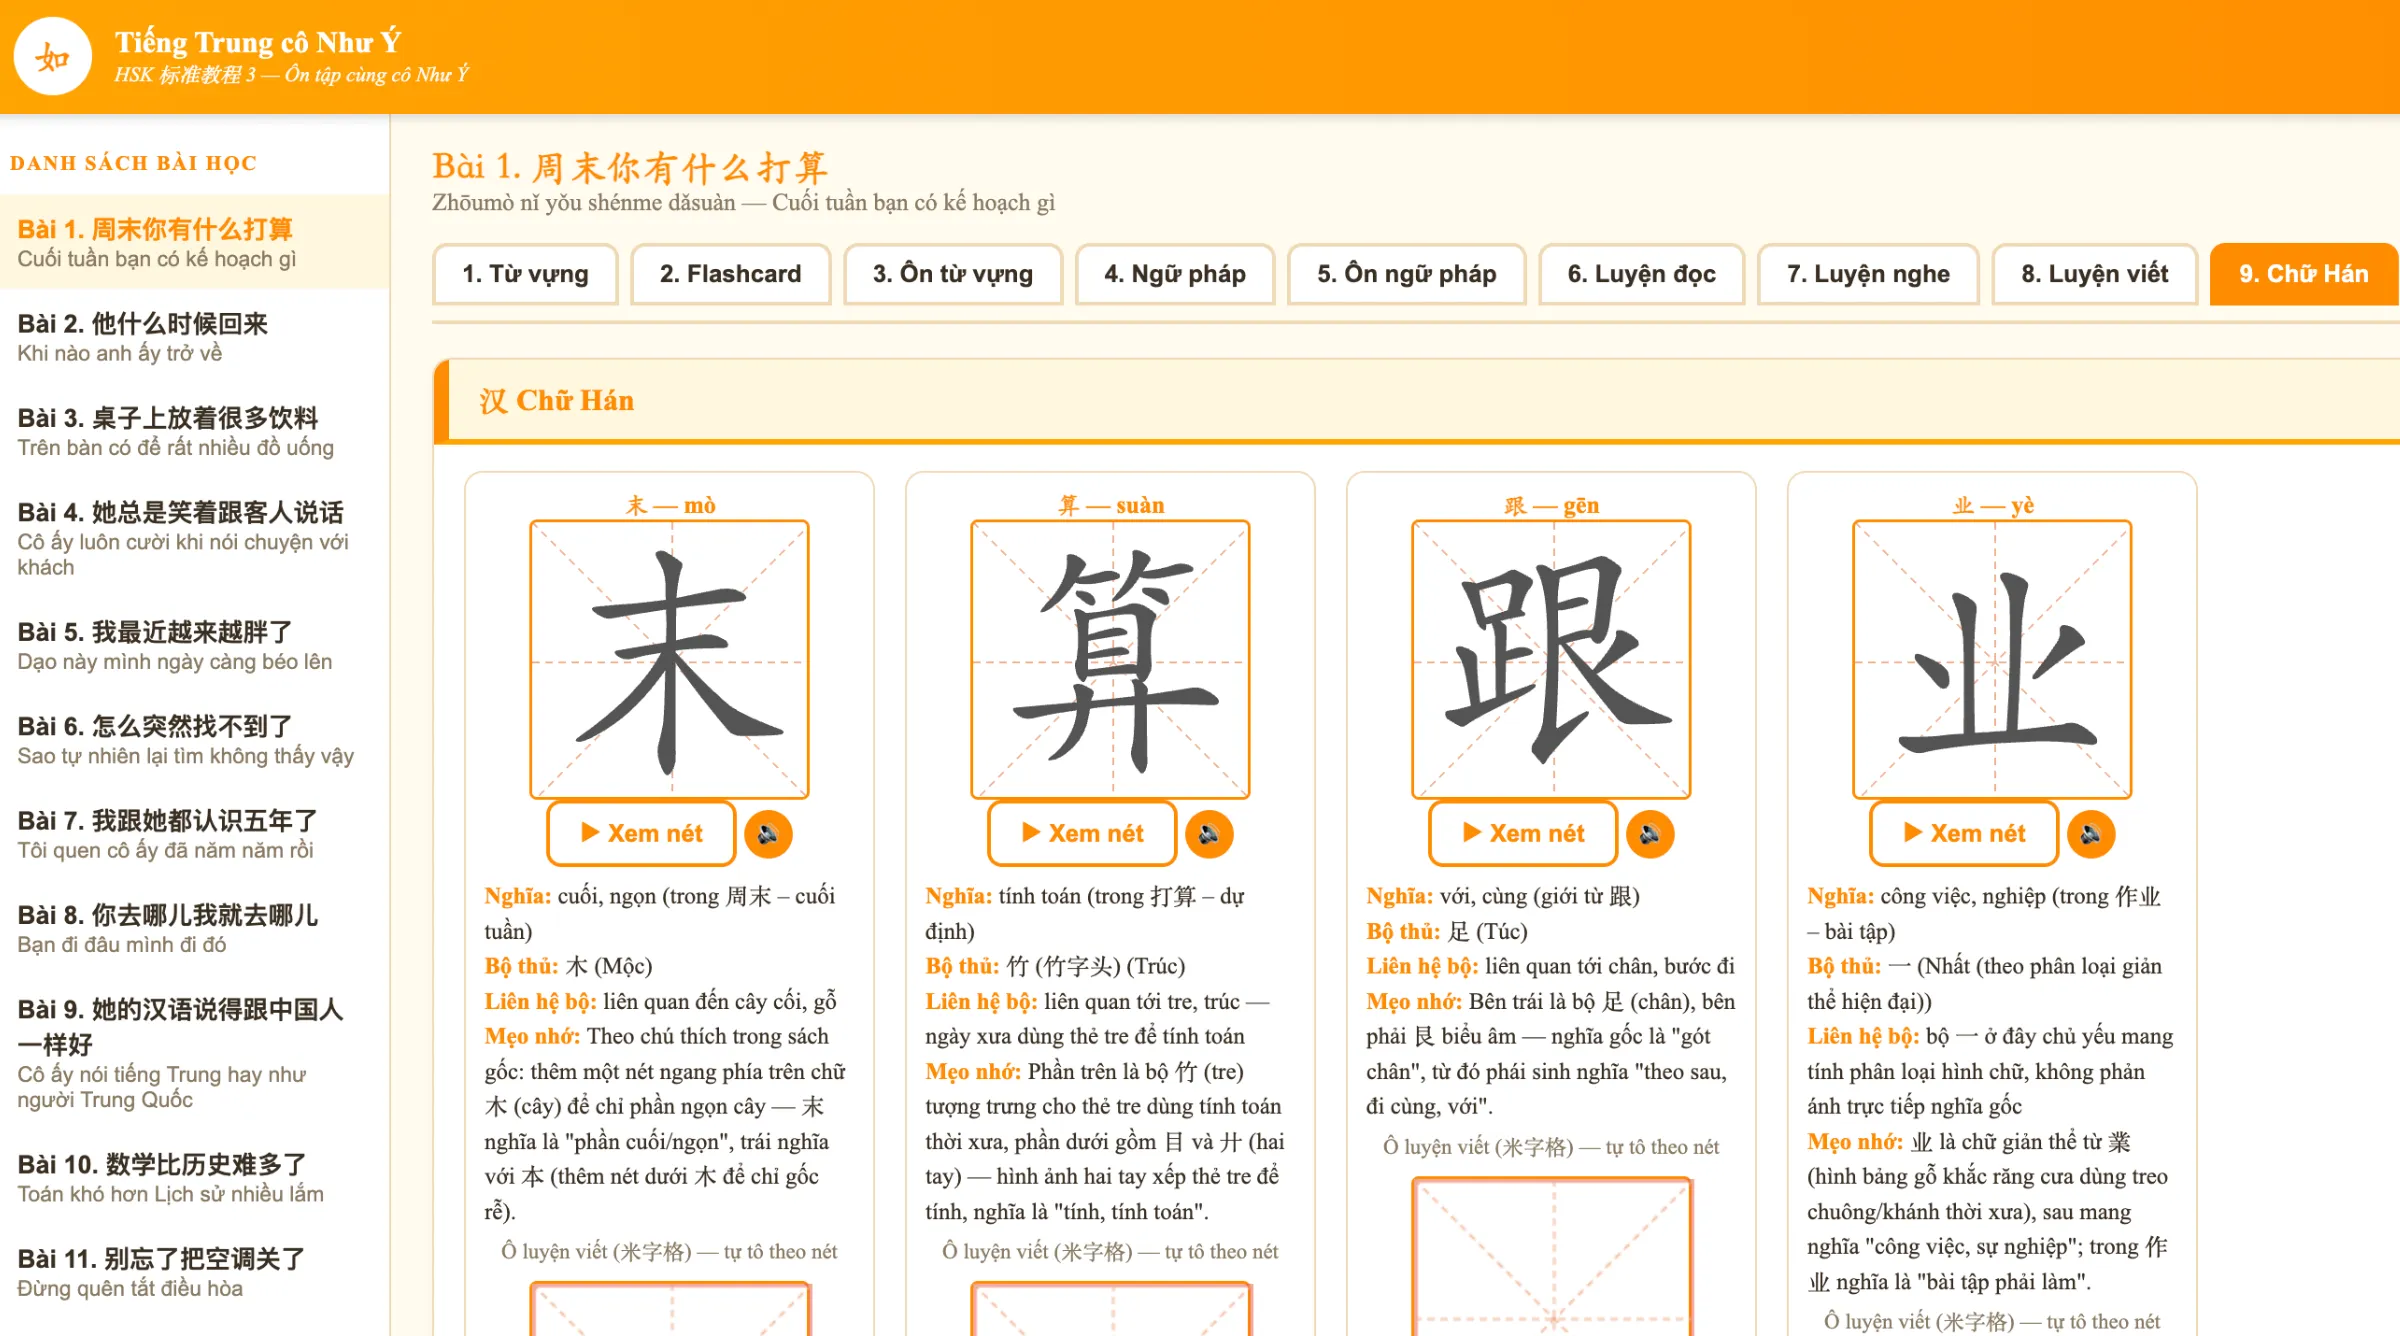Click the practice writing grid under 末
The height and width of the screenshot is (1336, 2400).
point(669,1309)
